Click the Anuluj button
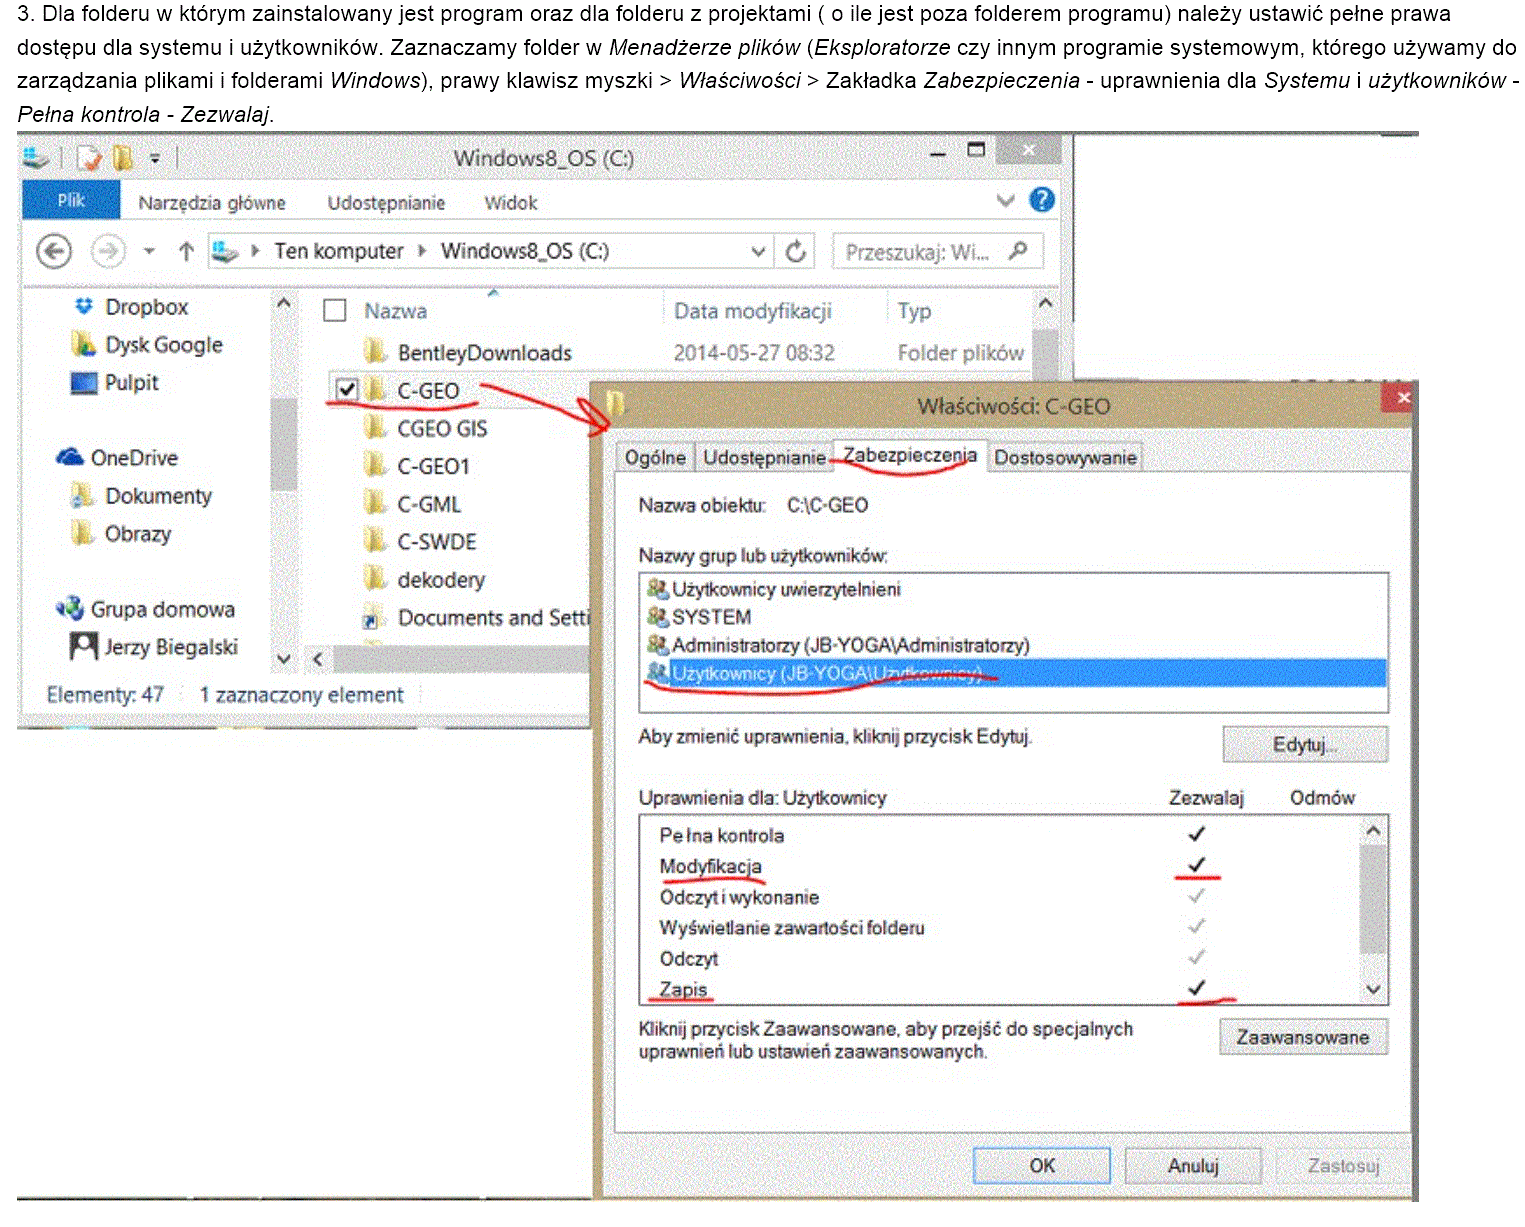Screen dimensions: 1525x1227 [x=1193, y=1166]
